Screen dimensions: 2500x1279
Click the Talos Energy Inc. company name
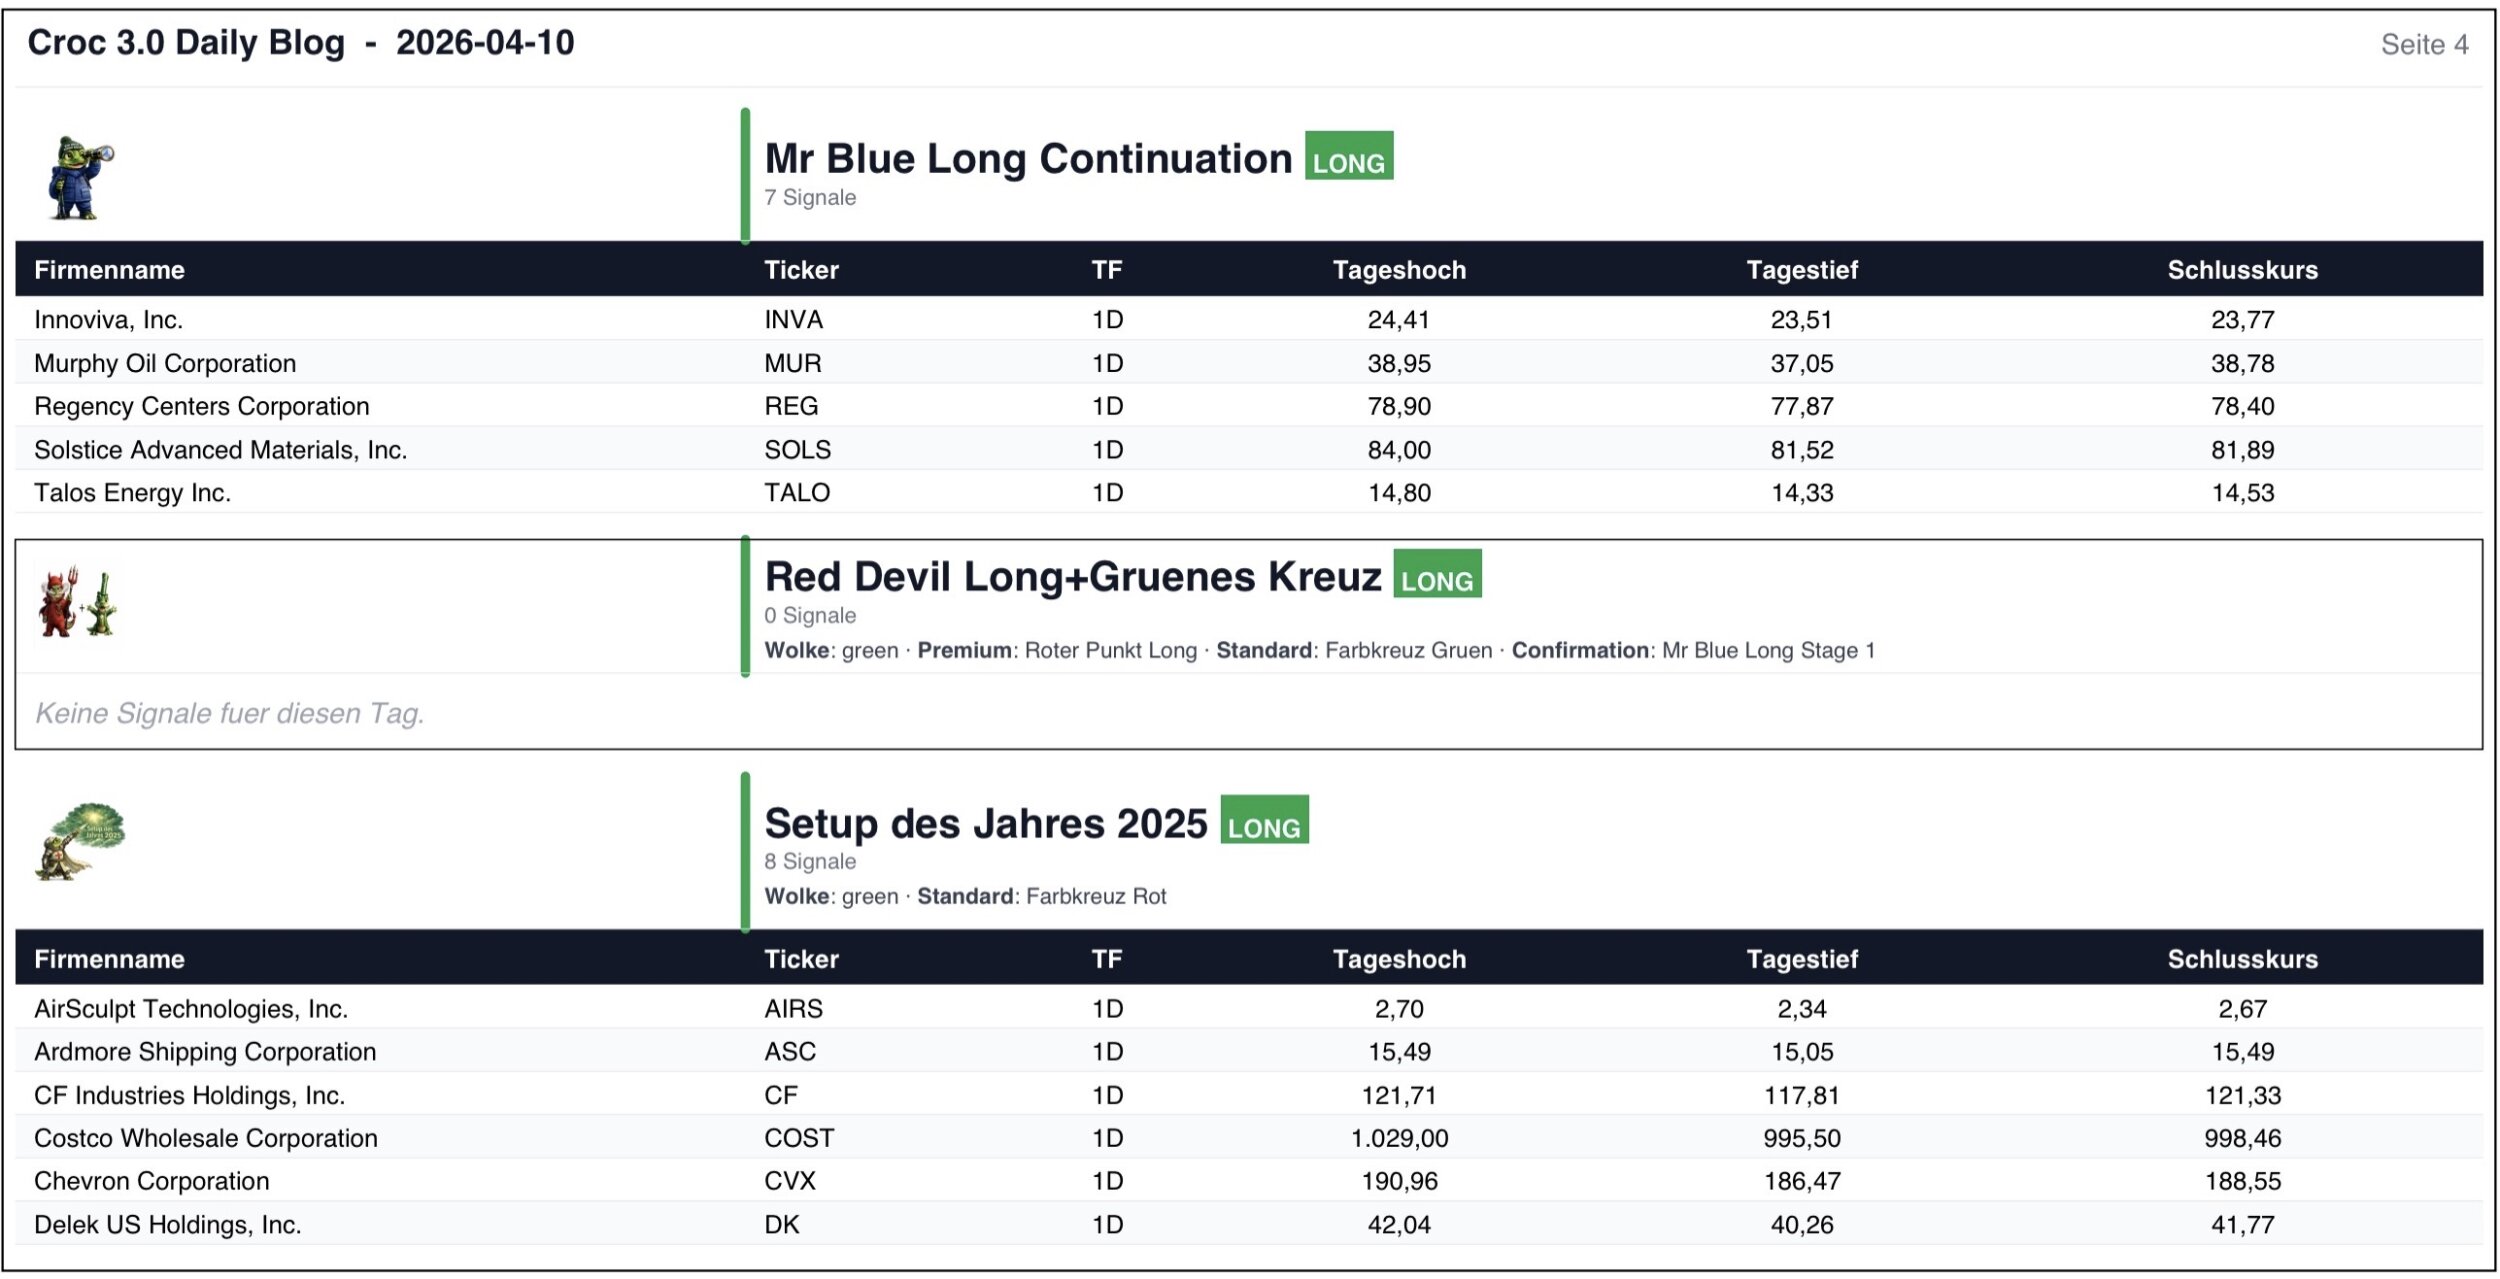pos(132,493)
